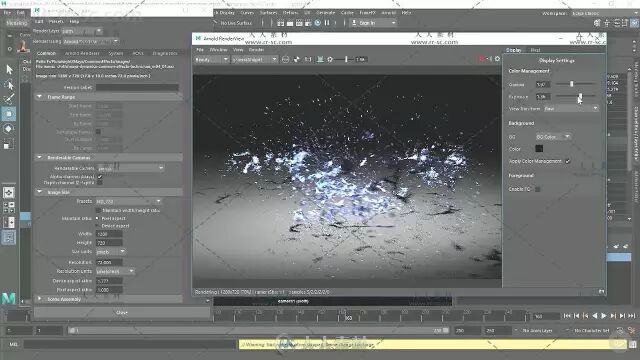This screenshot has height=360, width=640.
Task: Open RenderView settings gear icon
Action: [x=497, y=59]
